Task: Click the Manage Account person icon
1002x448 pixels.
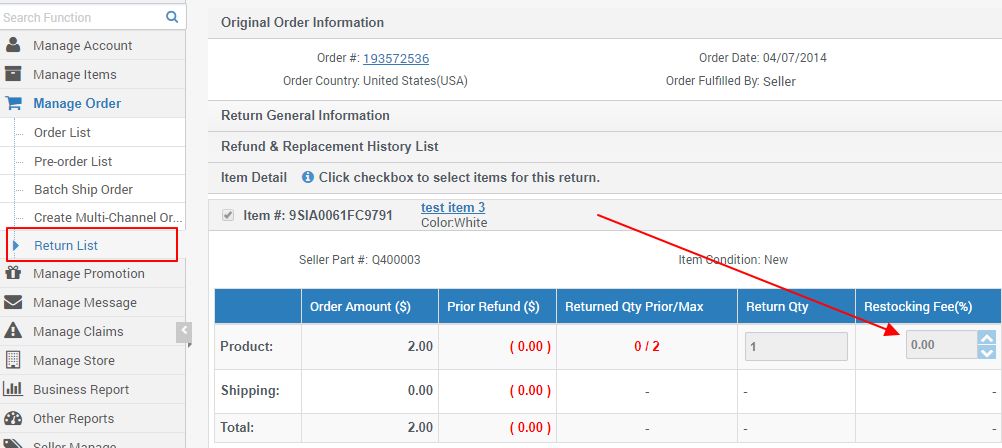Action: (x=13, y=45)
